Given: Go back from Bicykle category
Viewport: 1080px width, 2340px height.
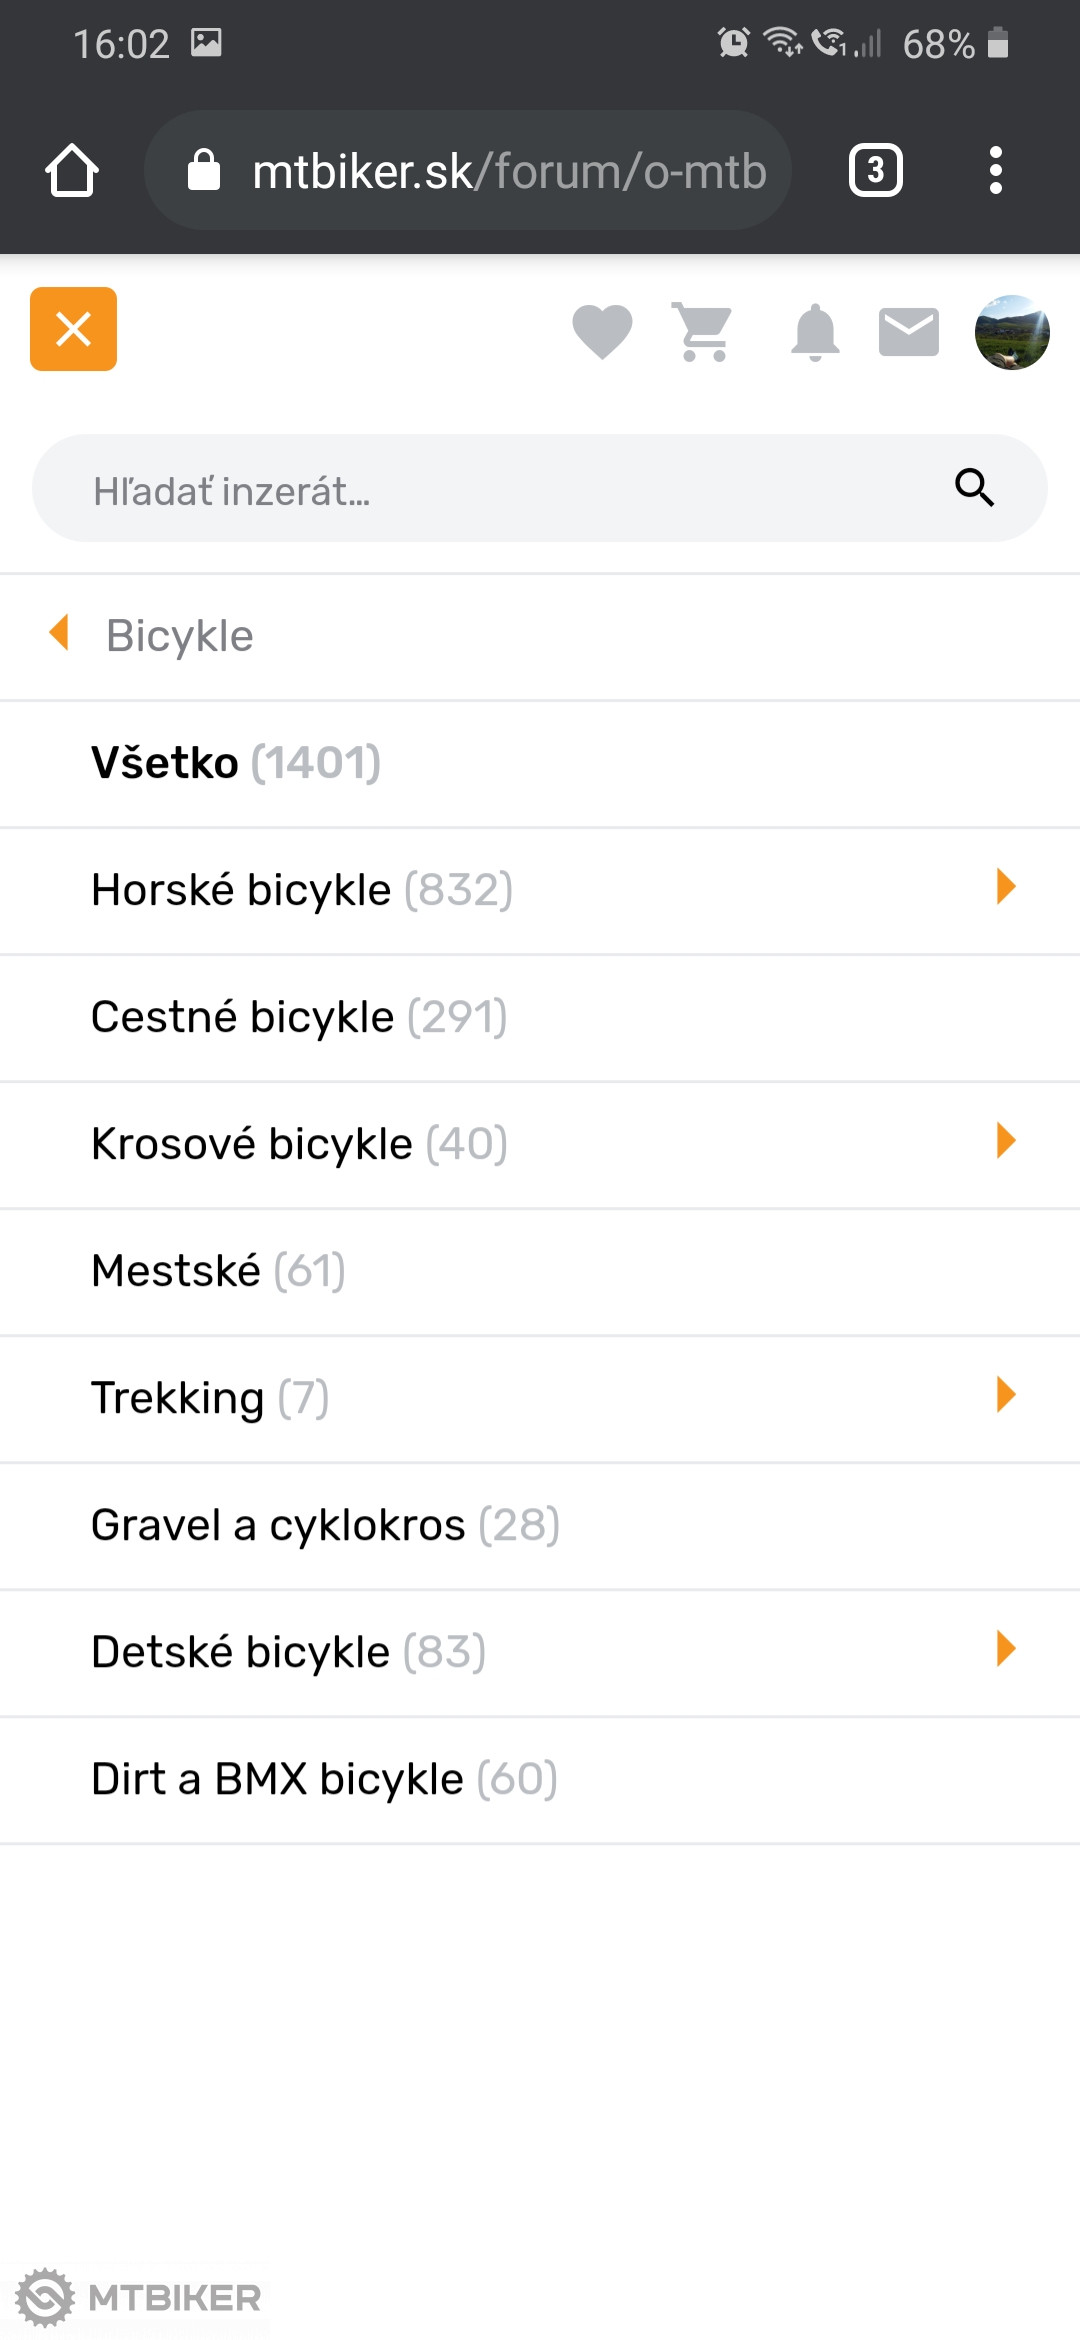Looking at the screenshot, I should point(60,634).
